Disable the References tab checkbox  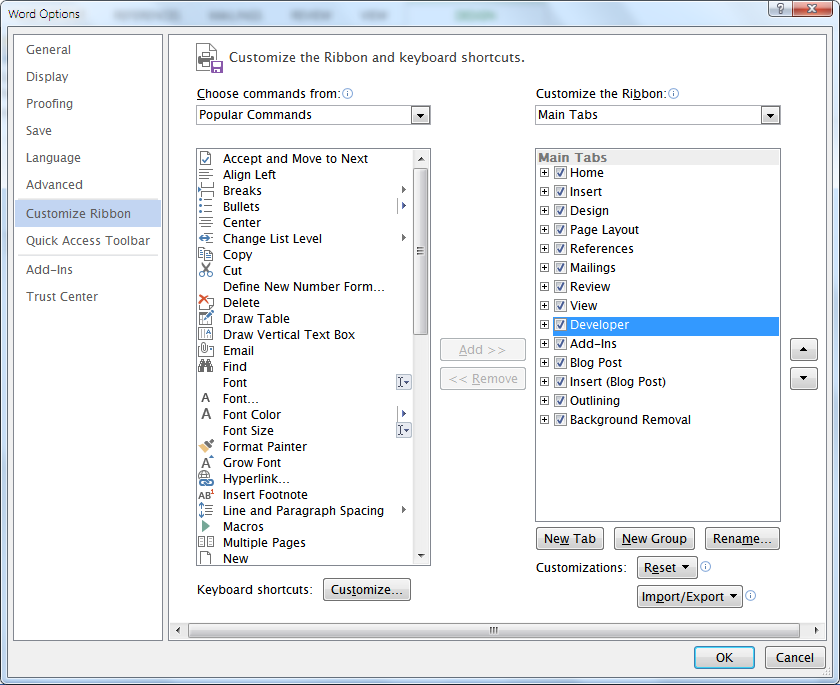tap(560, 249)
